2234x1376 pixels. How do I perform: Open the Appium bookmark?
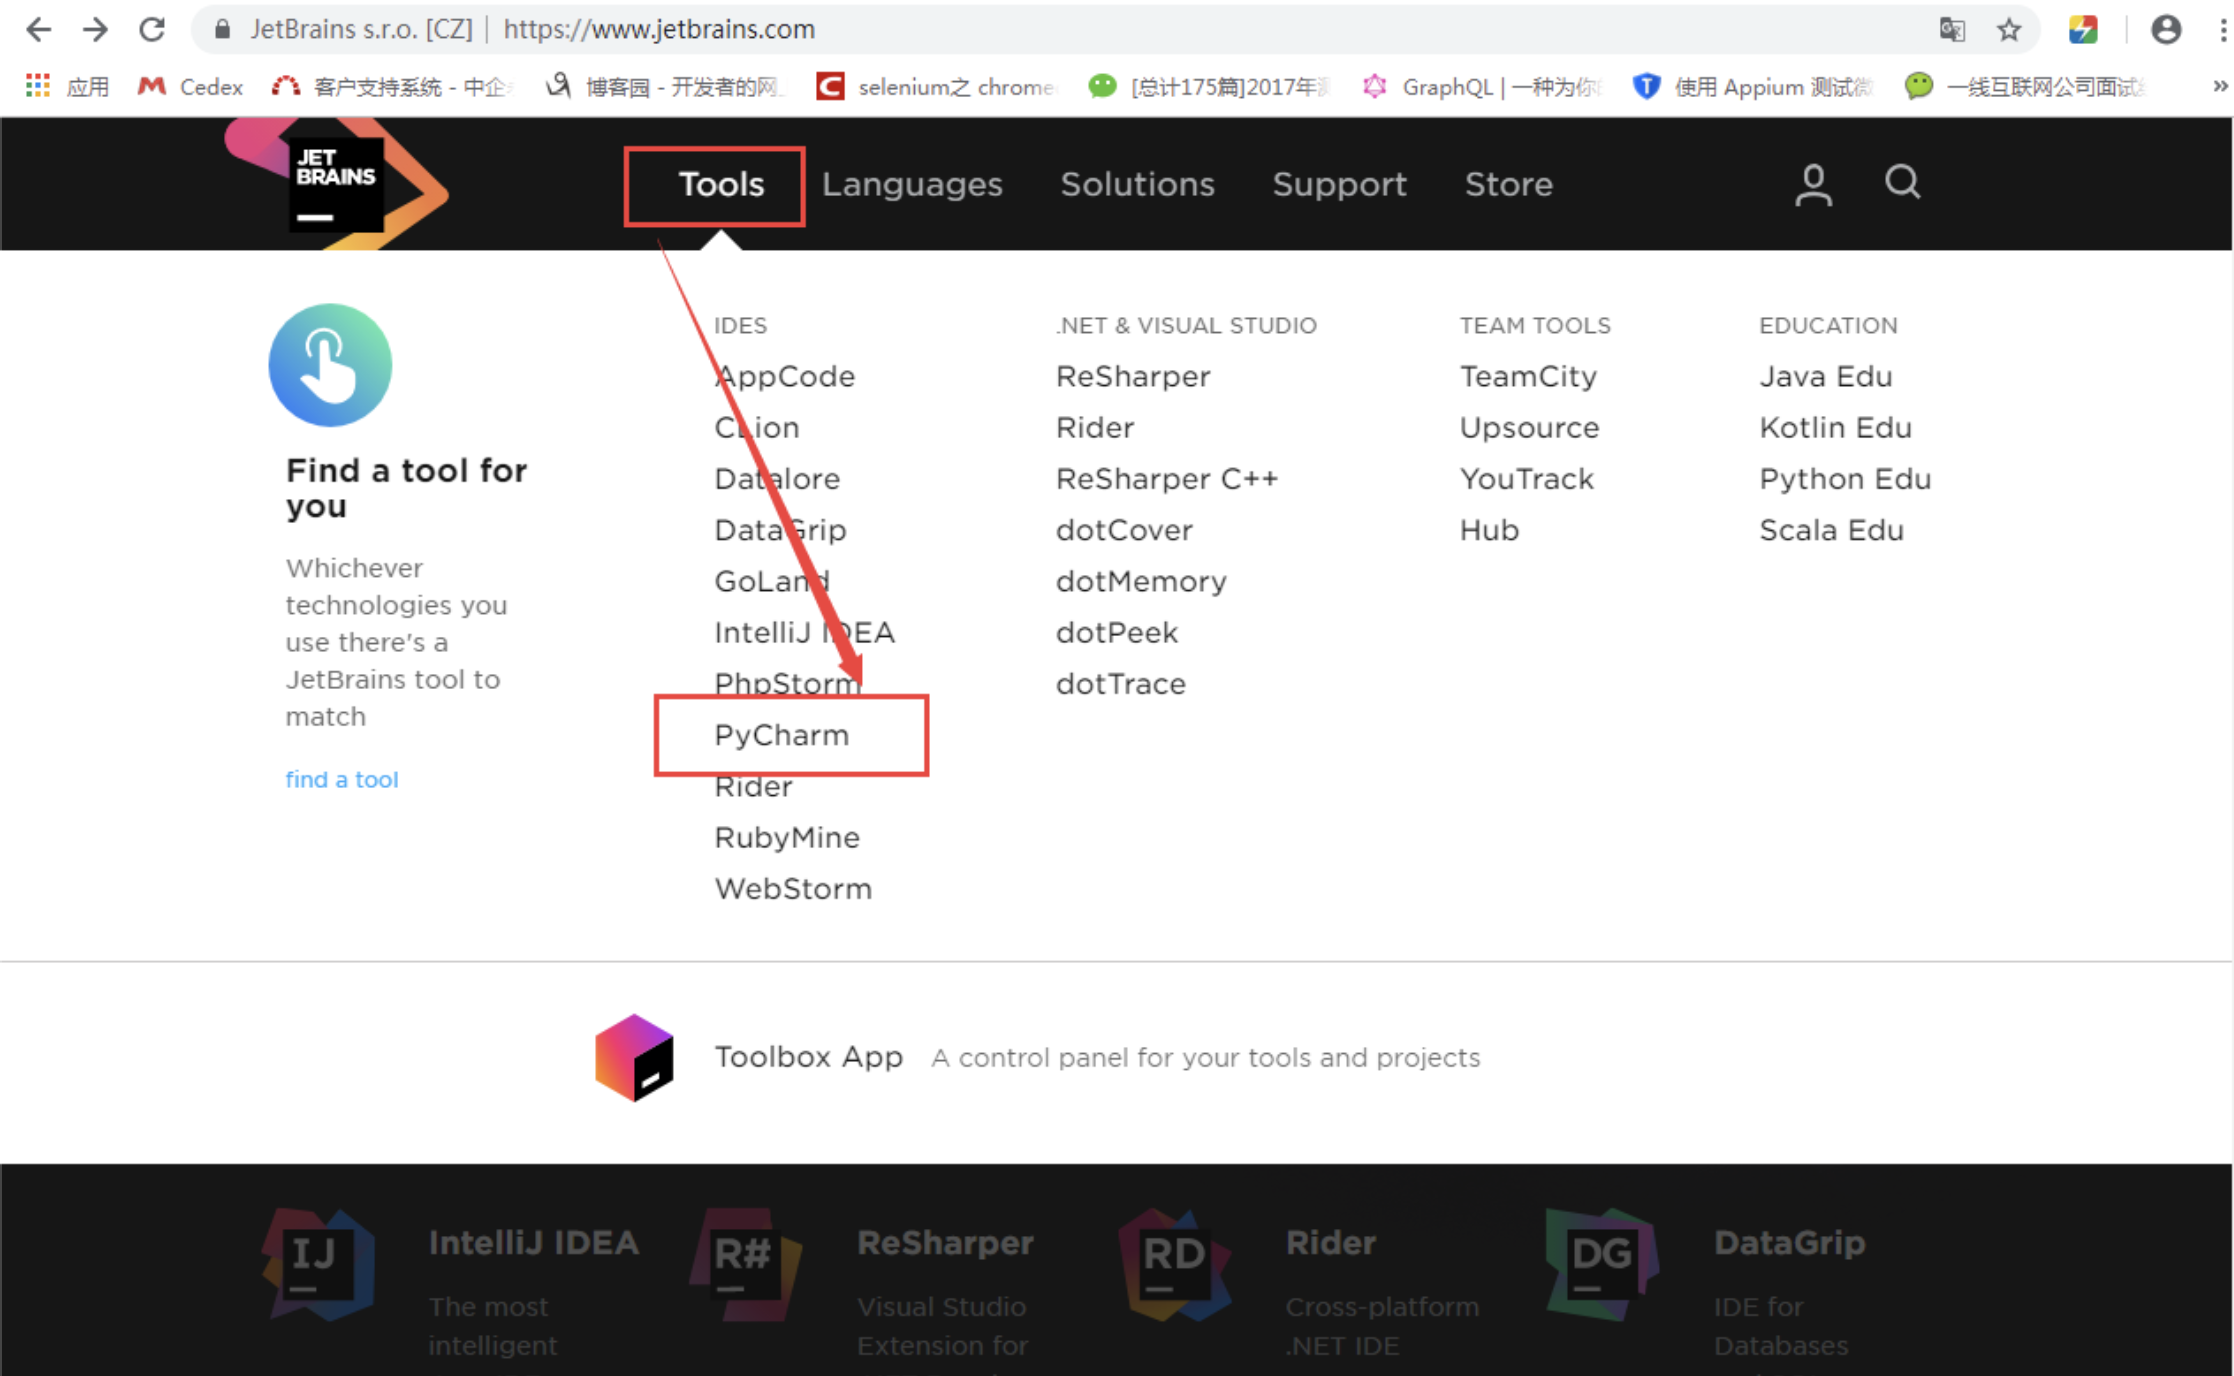click(1752, 87)
